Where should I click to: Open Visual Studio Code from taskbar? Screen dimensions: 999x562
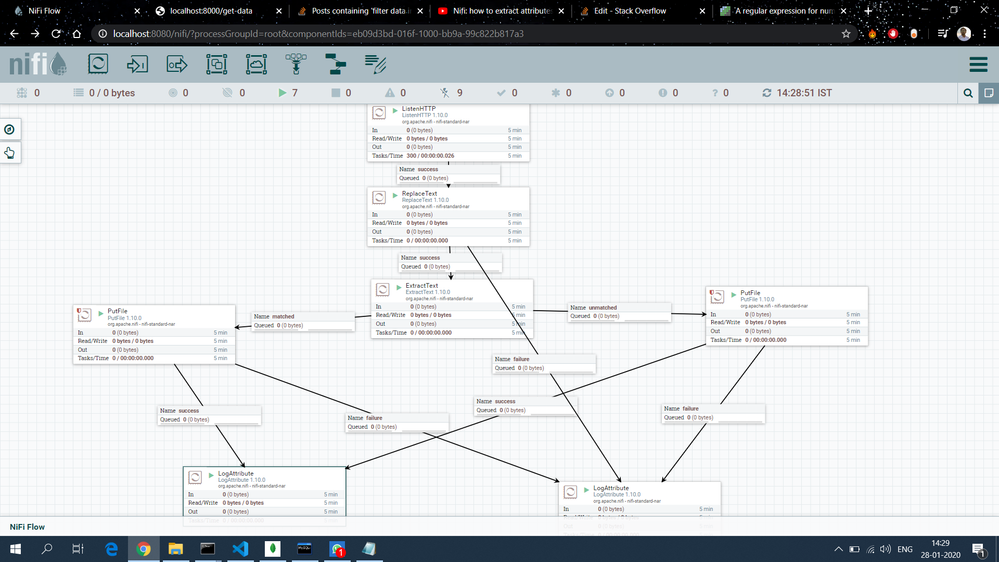[240, 549]
